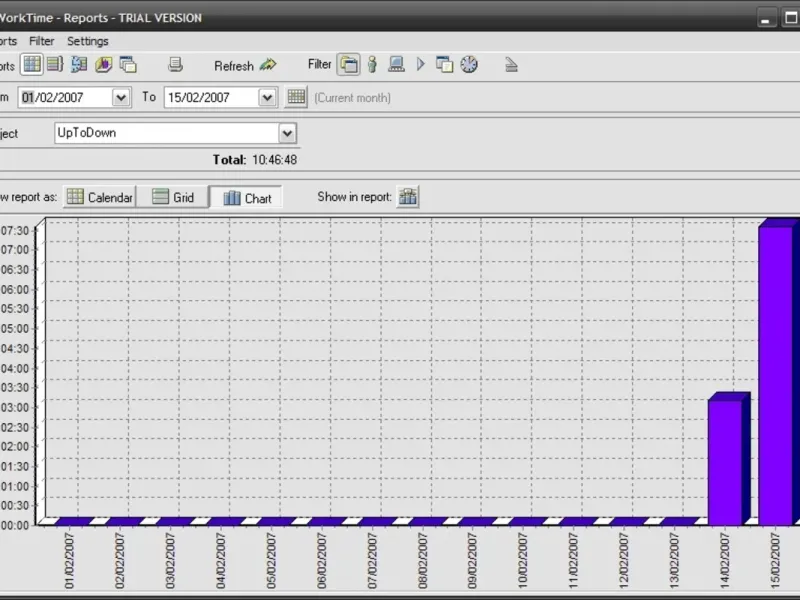Click the Show in report options icon
Viewport: 800px width, 600px height.
408,197
